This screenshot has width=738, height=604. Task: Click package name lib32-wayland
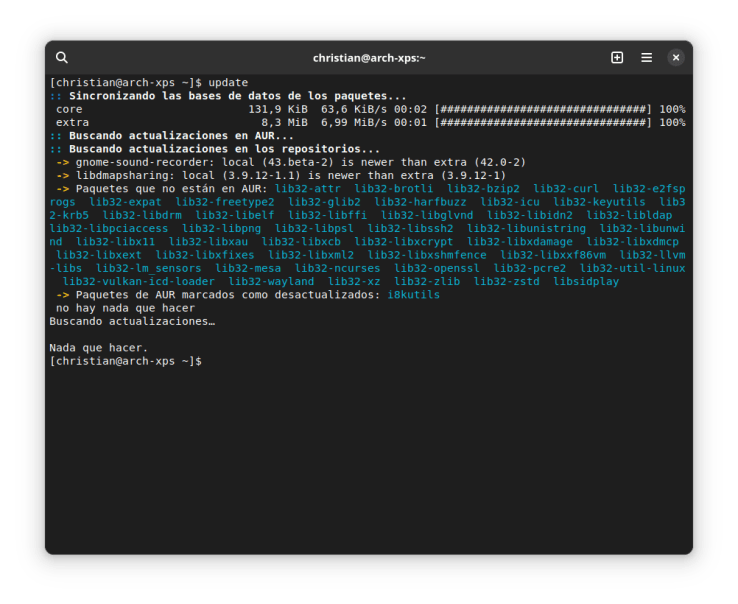coord(271,282)
